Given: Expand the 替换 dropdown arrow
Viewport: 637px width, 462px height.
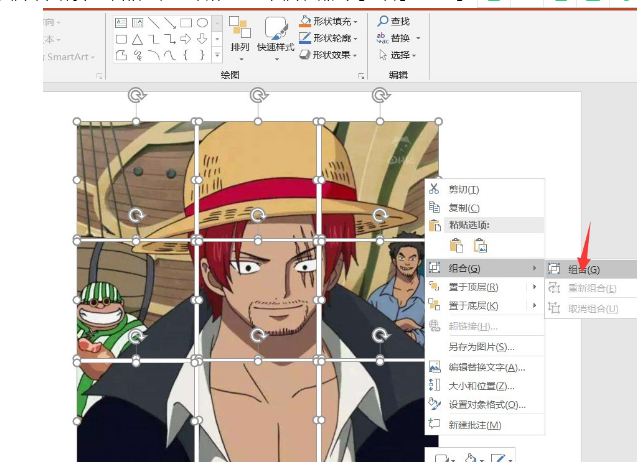Looking at the screenshot, I should 418,39.
